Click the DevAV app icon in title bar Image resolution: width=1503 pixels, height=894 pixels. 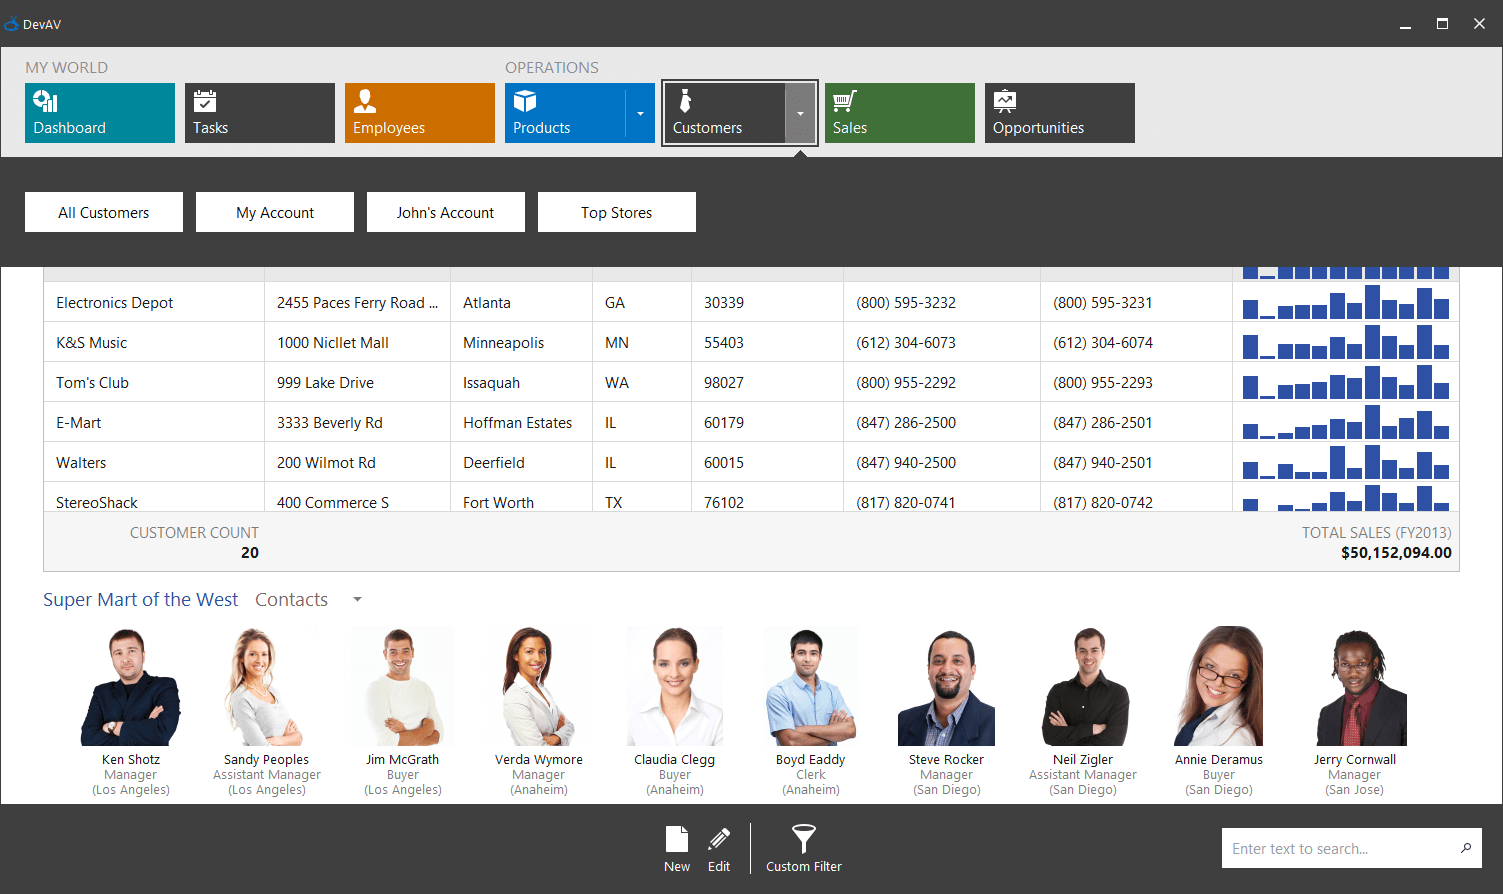click(x=12, y=23)
